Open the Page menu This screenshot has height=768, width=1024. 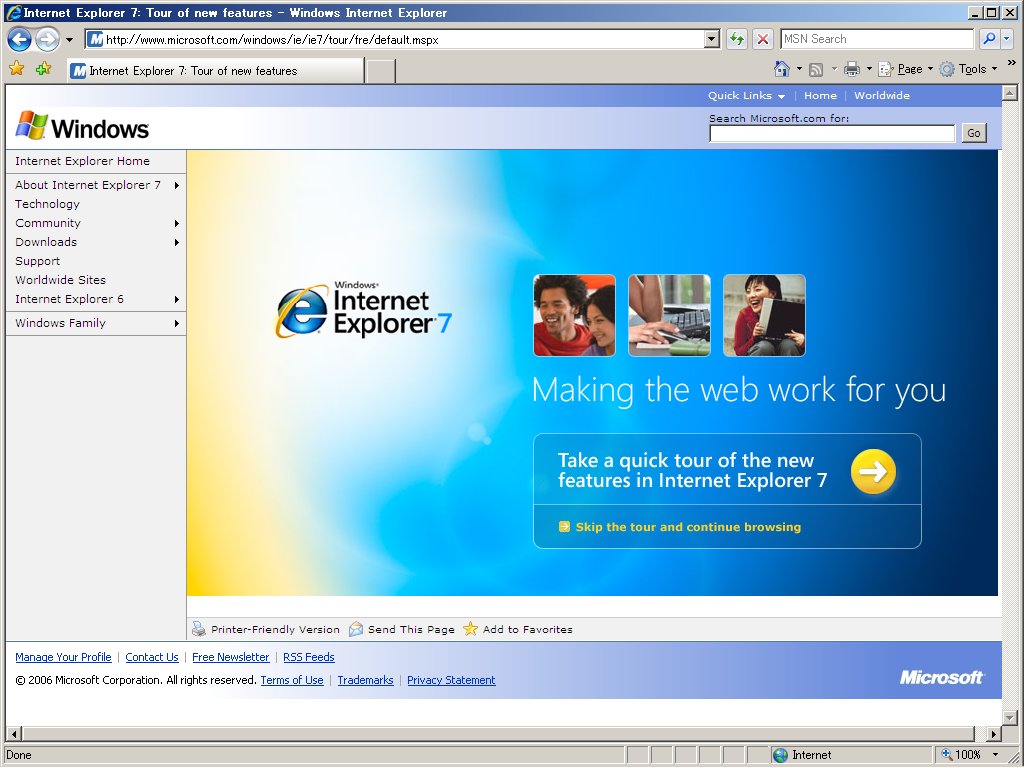coord(906,69)
